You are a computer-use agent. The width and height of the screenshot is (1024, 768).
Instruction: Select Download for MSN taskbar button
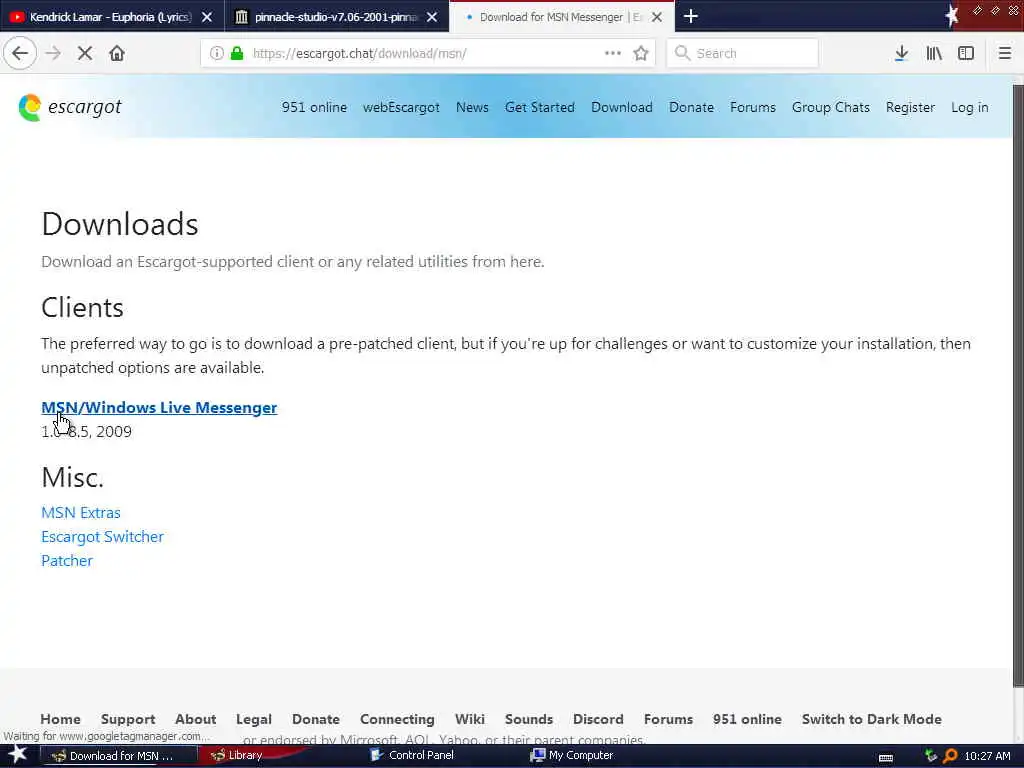[118, 756]
